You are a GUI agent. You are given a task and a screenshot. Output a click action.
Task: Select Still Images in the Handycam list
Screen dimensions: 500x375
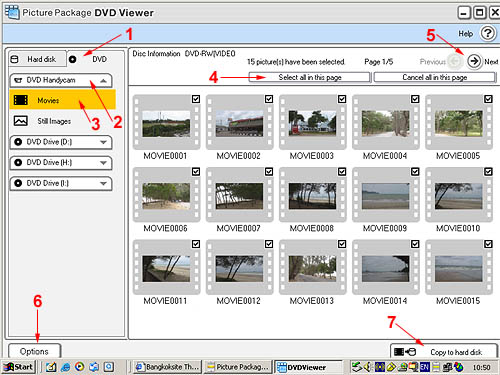click(62, 121)
